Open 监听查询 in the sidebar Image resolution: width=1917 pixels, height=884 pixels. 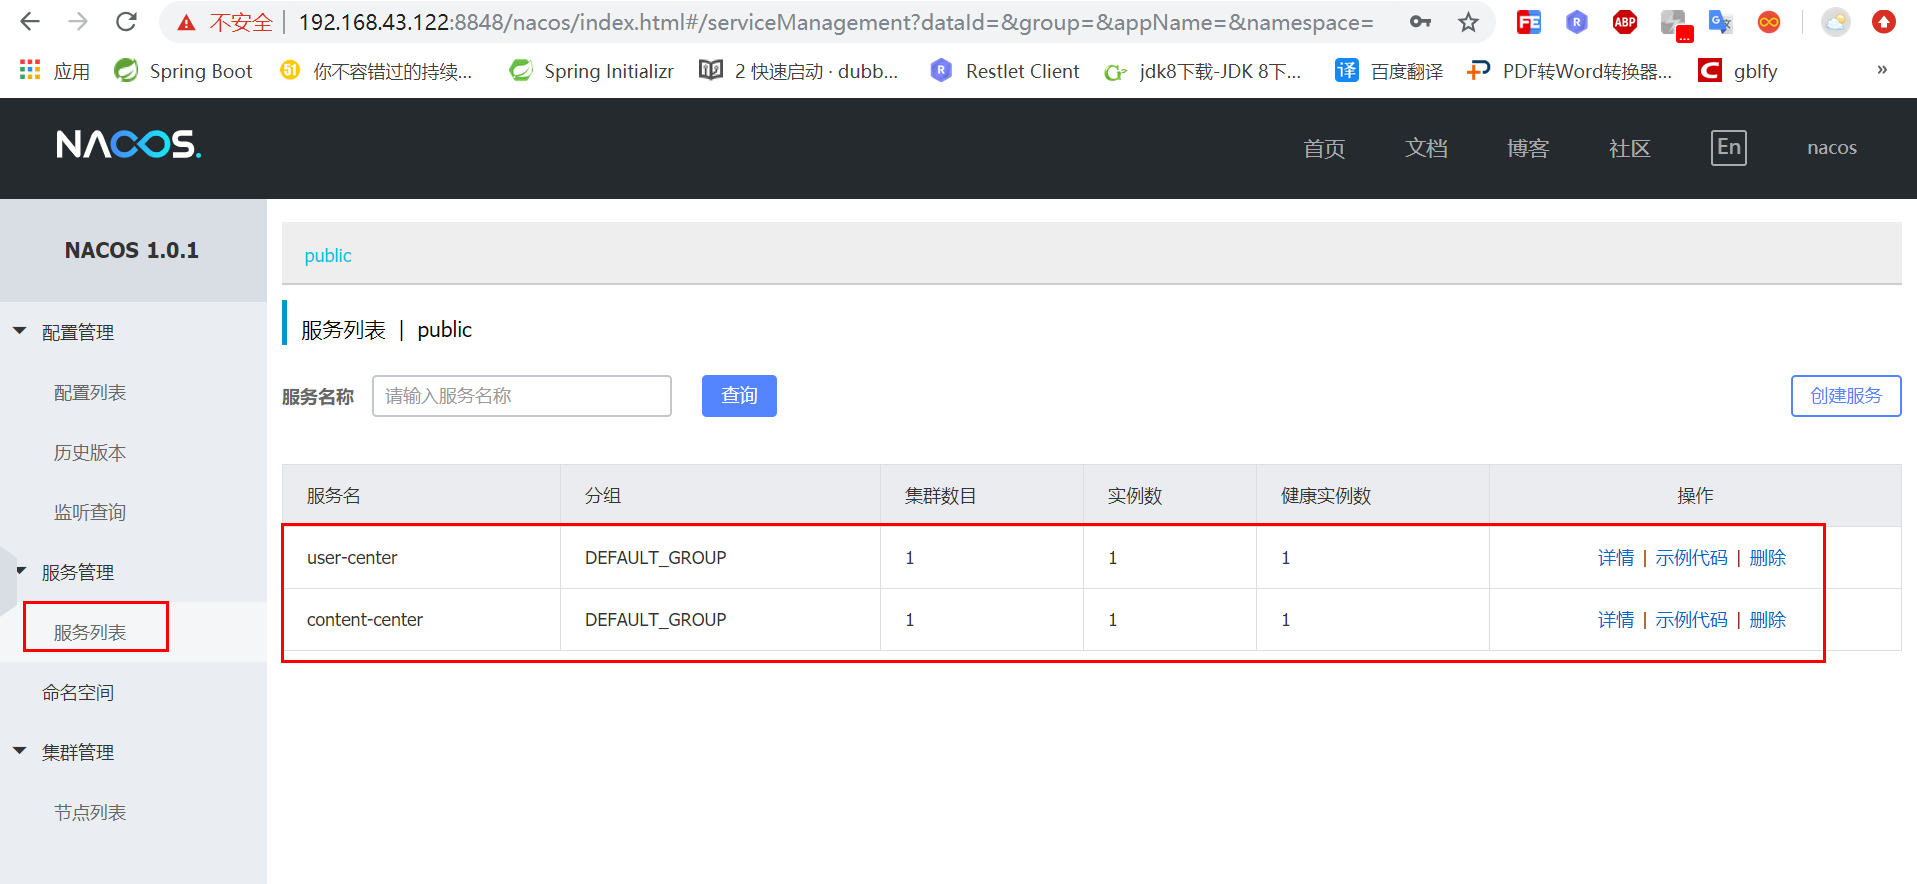[90, 512]
